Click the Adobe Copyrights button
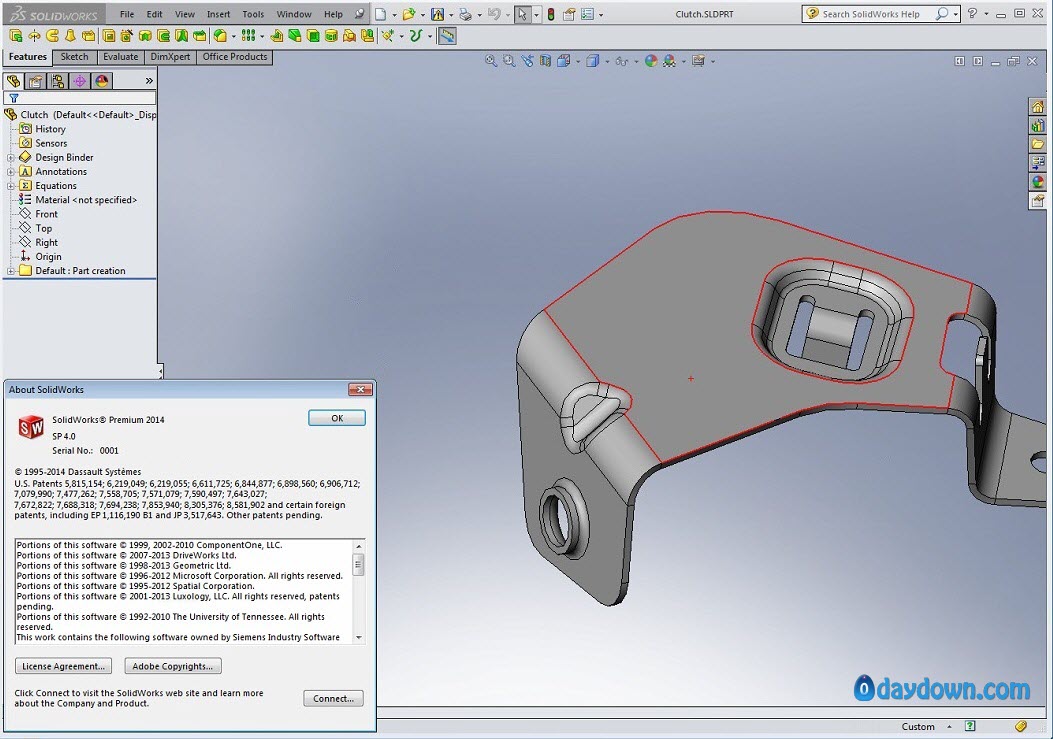This screenshot has width=1053, height=739. [173, 666]
